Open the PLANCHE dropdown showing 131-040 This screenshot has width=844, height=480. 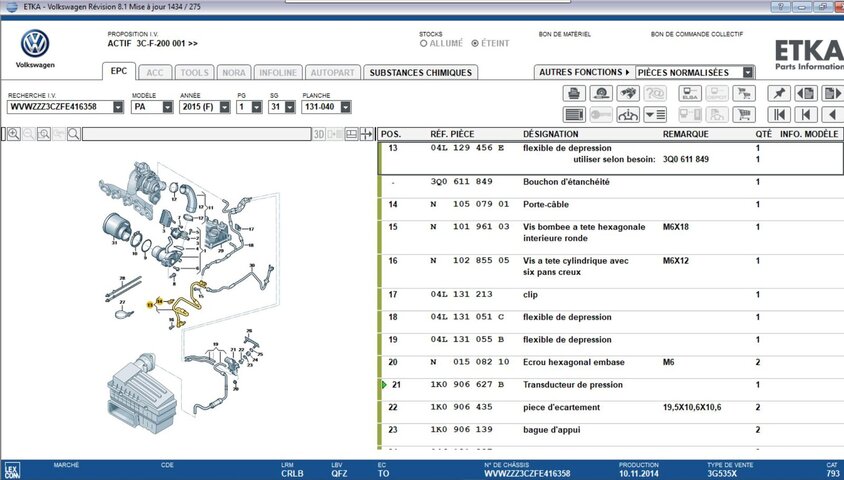[346, 107]
